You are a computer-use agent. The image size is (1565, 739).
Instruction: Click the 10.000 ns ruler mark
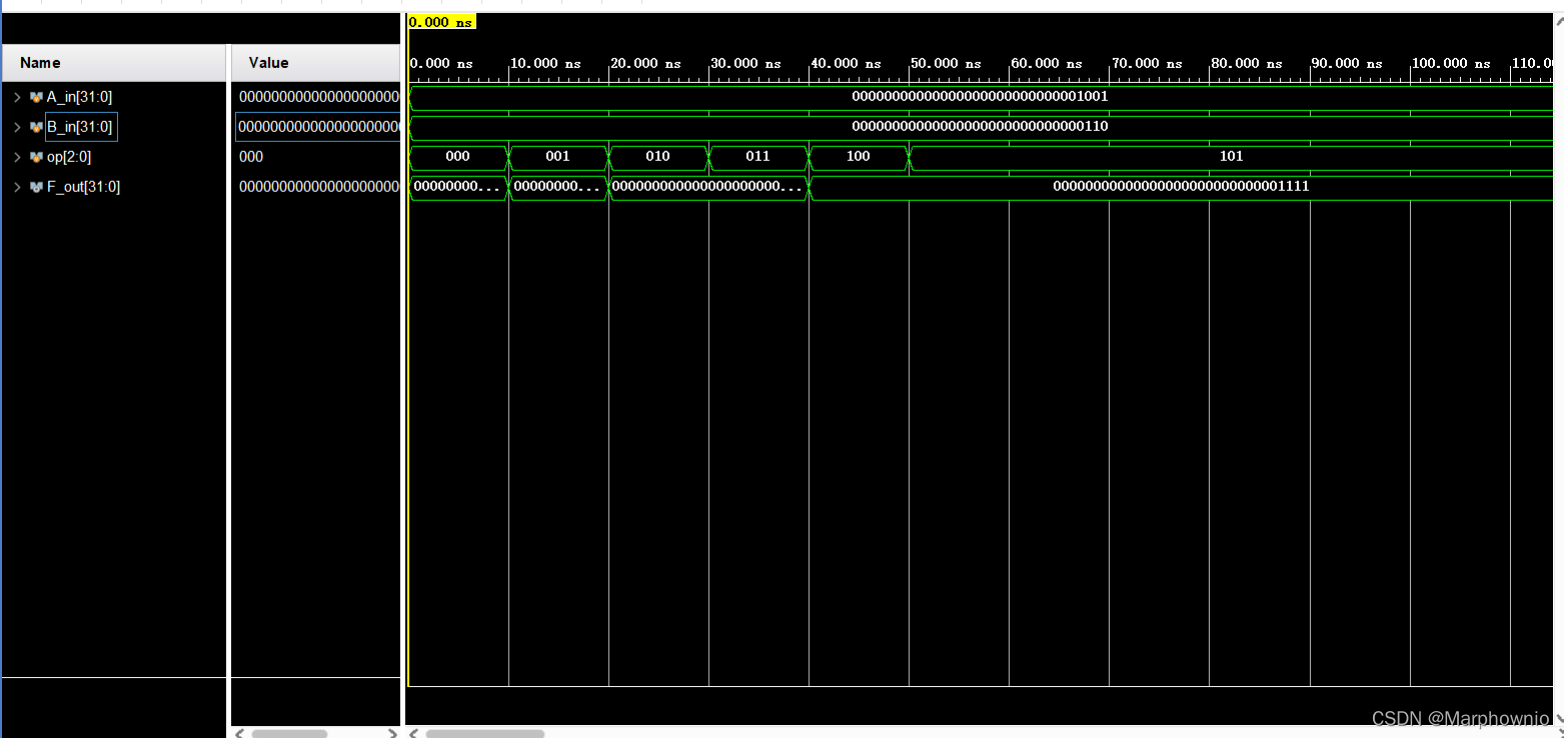tap(546, 63)
